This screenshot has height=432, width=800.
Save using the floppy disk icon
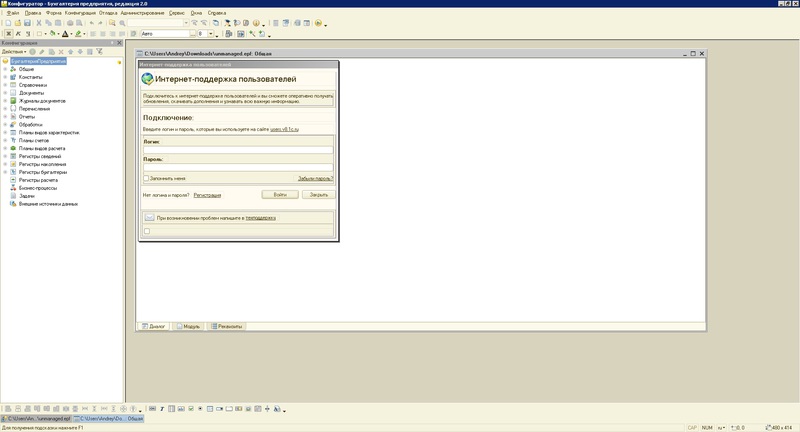click(27, 23)
